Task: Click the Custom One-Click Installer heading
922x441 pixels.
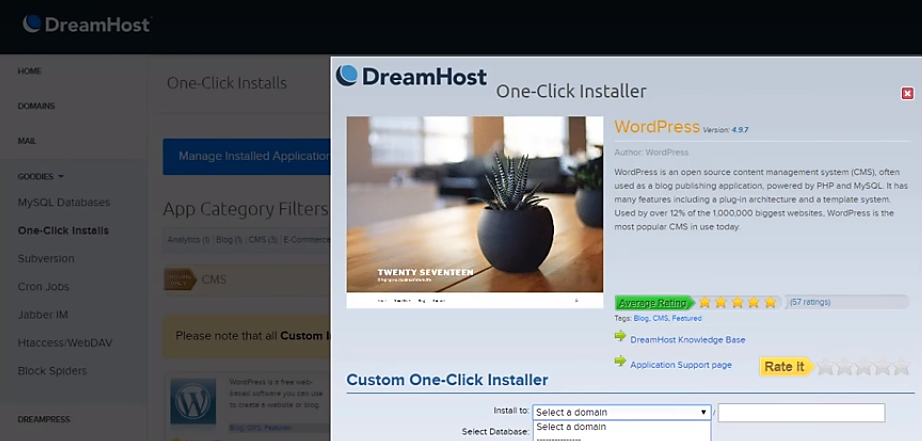Action: click(447, 380)
